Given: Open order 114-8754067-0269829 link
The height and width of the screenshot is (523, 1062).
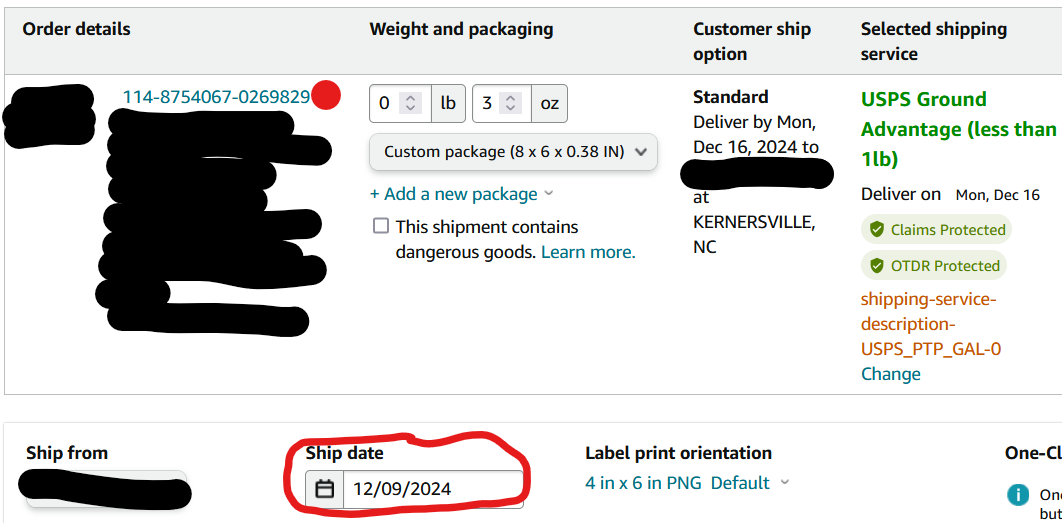Looking at the screenshot, I should (216, 98).
